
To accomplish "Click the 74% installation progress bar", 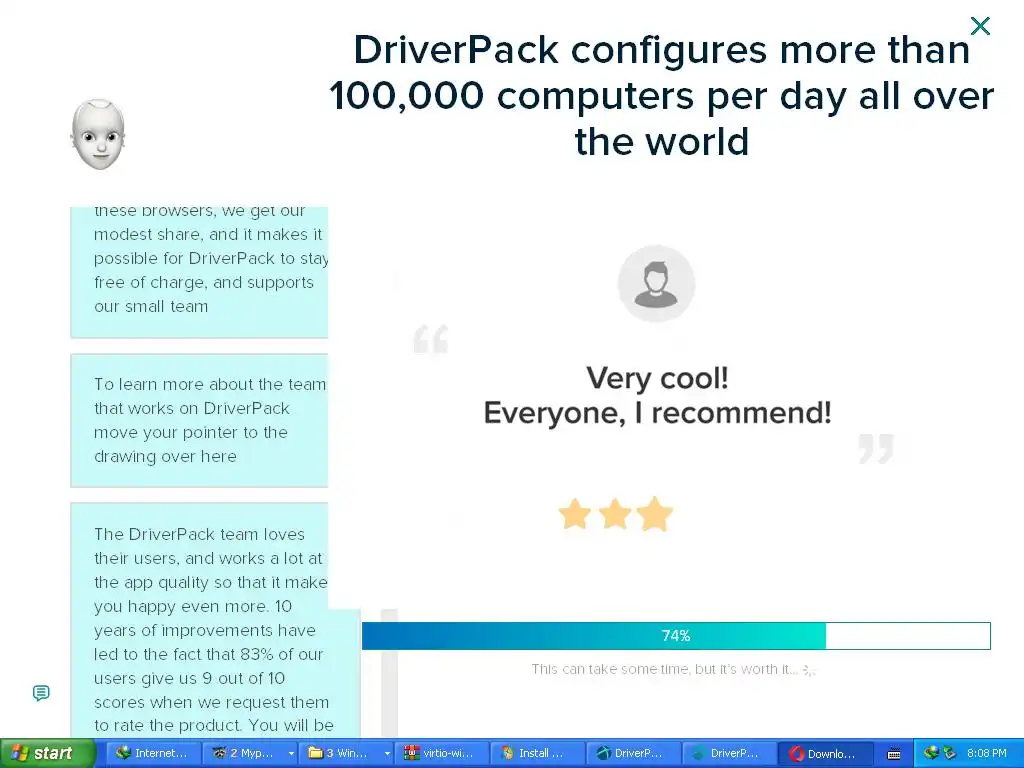I will tap(676, 635).
